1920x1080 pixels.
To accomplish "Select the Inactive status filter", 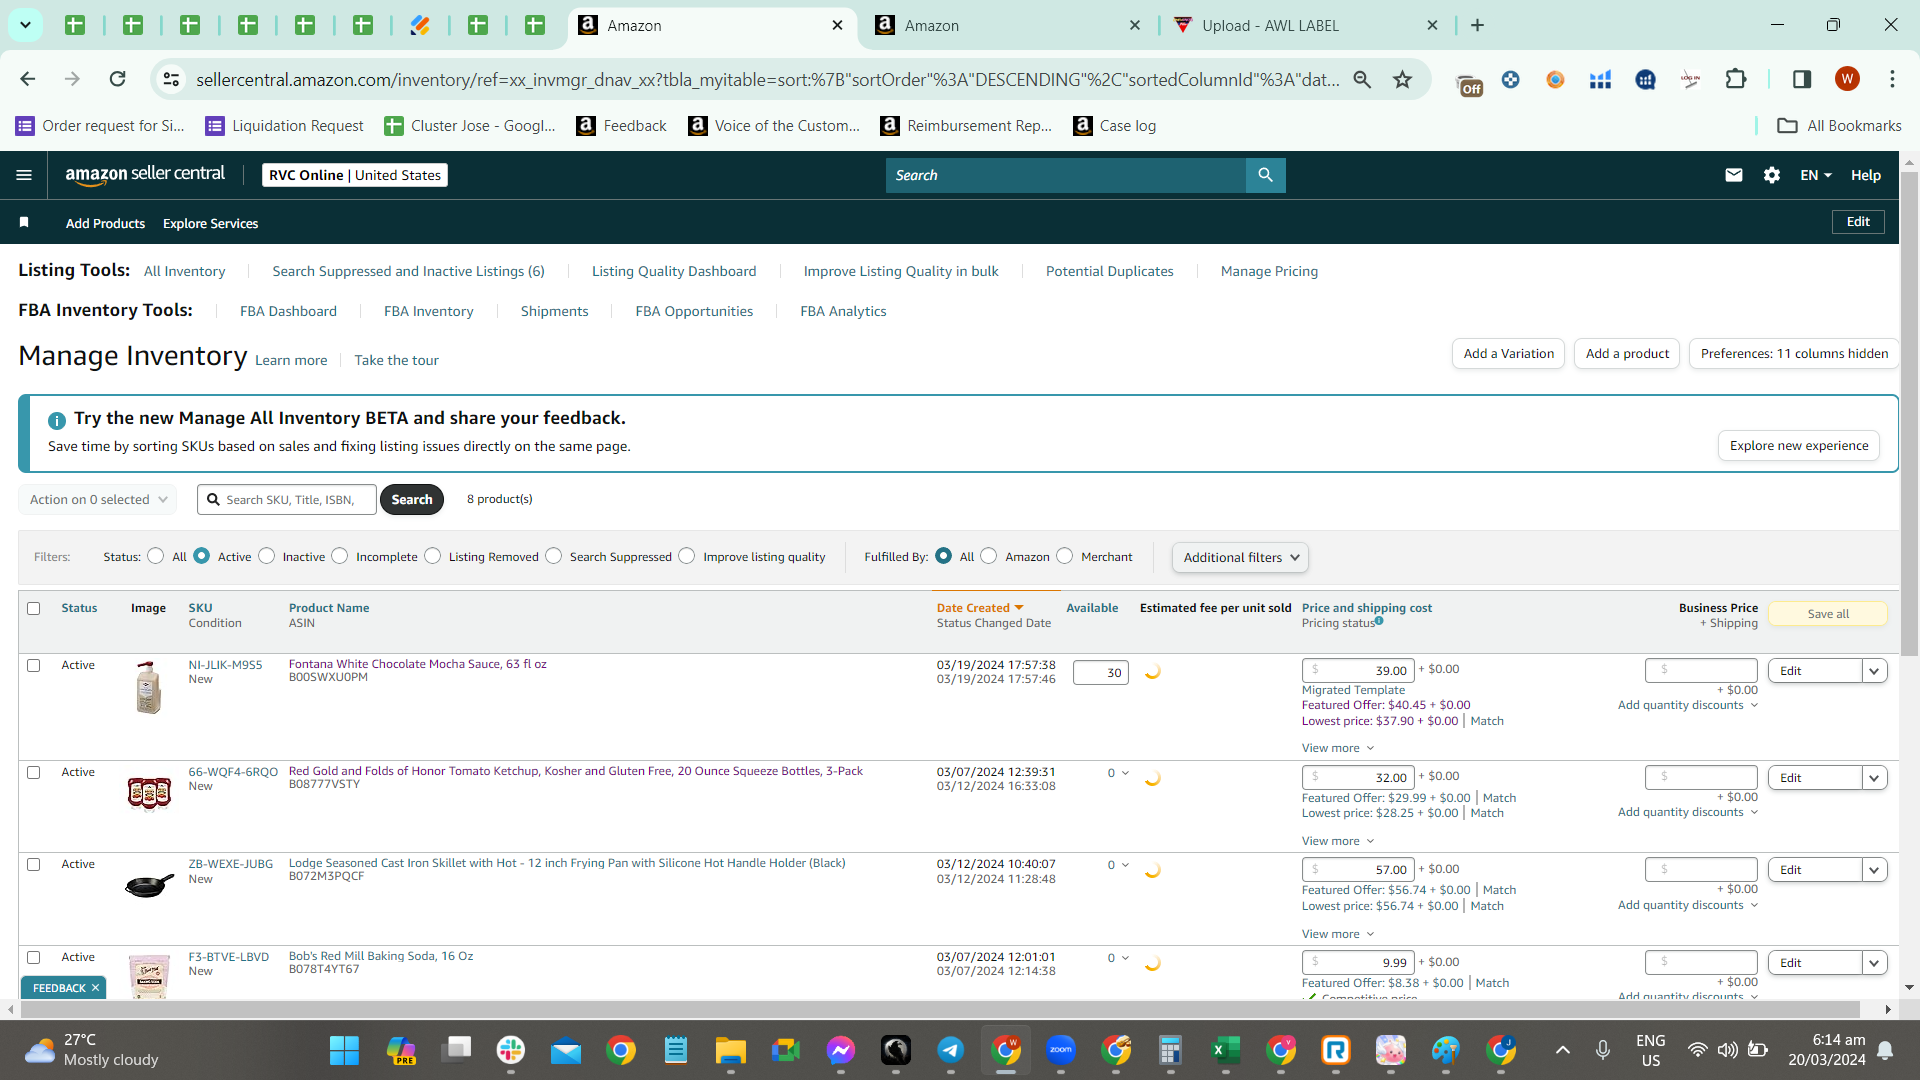I will coord(266,556).
